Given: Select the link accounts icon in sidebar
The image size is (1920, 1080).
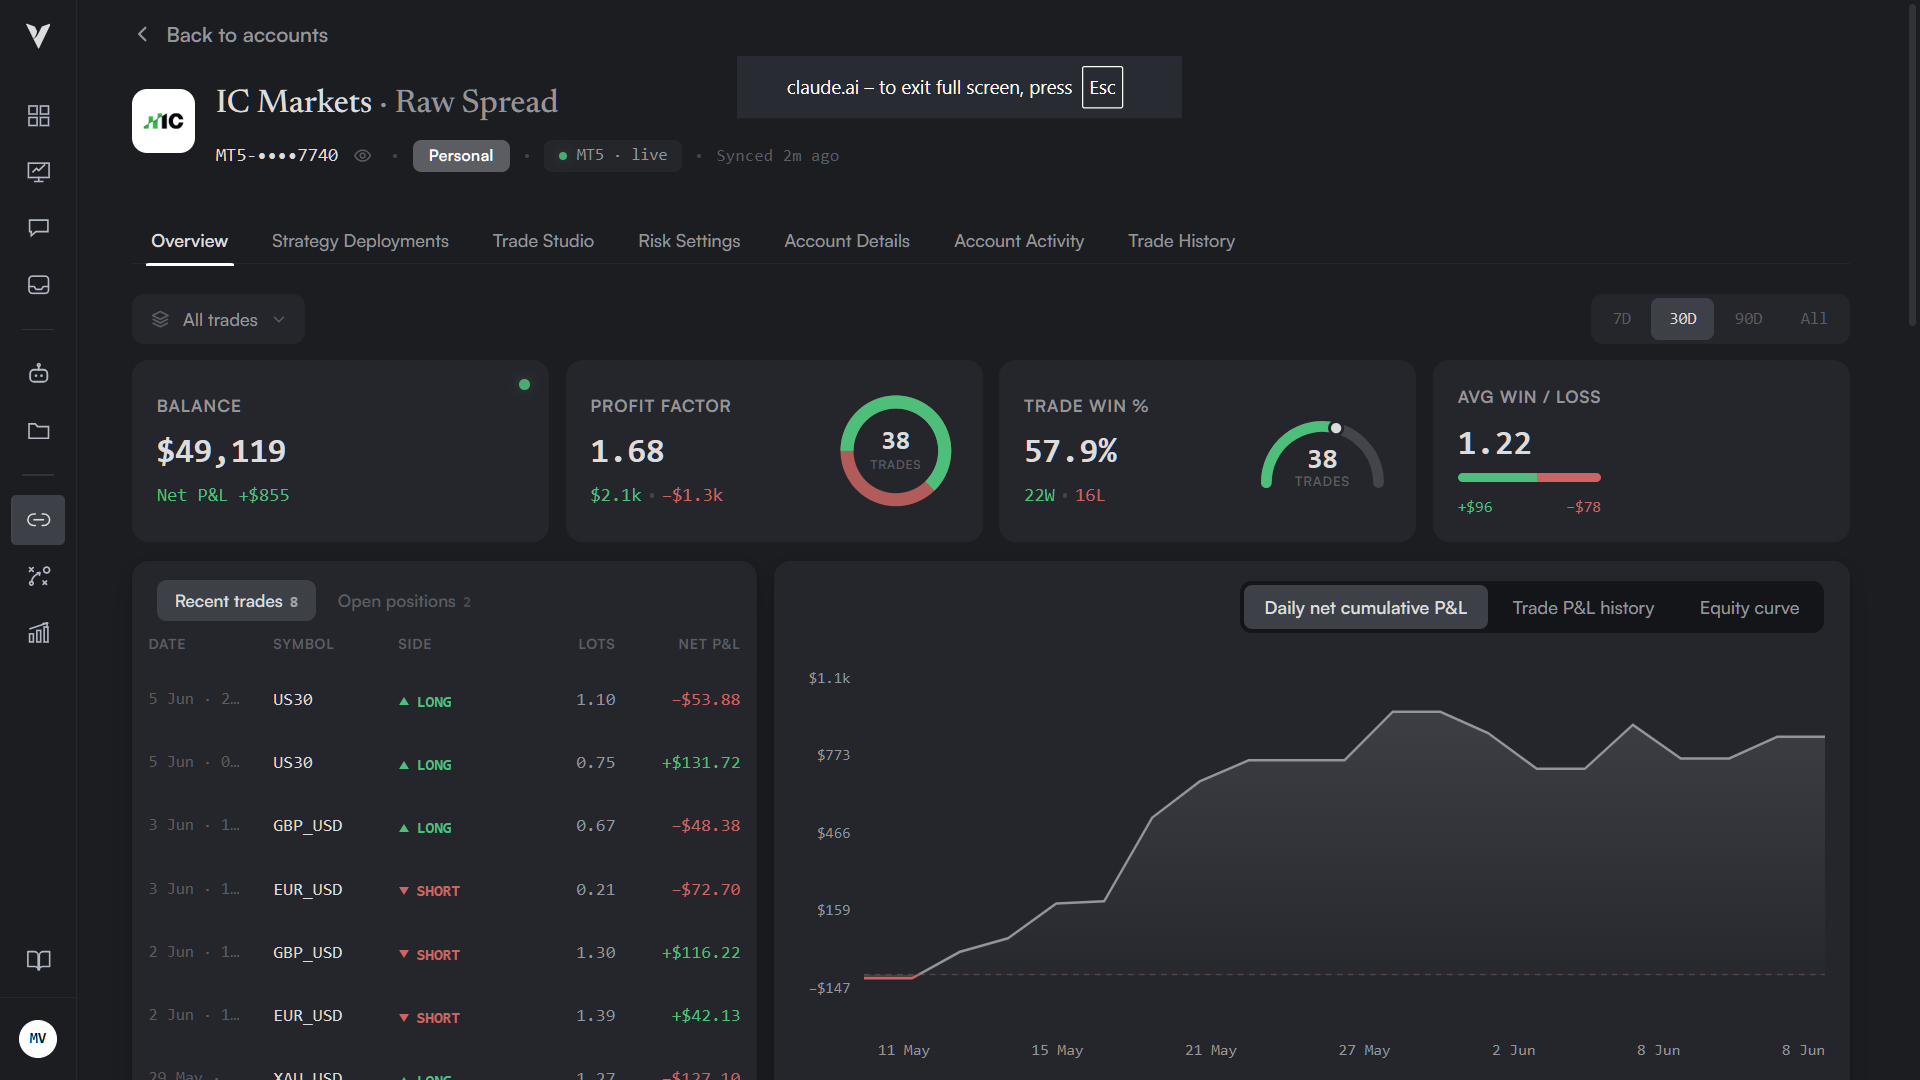Looking at the screenshot, I should pos(38,520).
